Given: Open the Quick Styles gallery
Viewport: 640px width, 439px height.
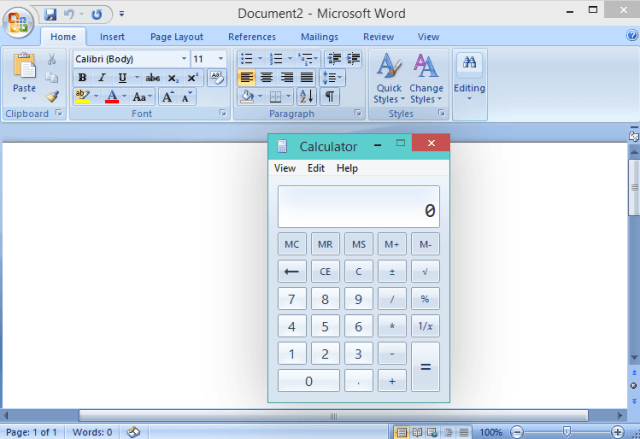Looking at the screenshot, I should click(x=389, y=78).
